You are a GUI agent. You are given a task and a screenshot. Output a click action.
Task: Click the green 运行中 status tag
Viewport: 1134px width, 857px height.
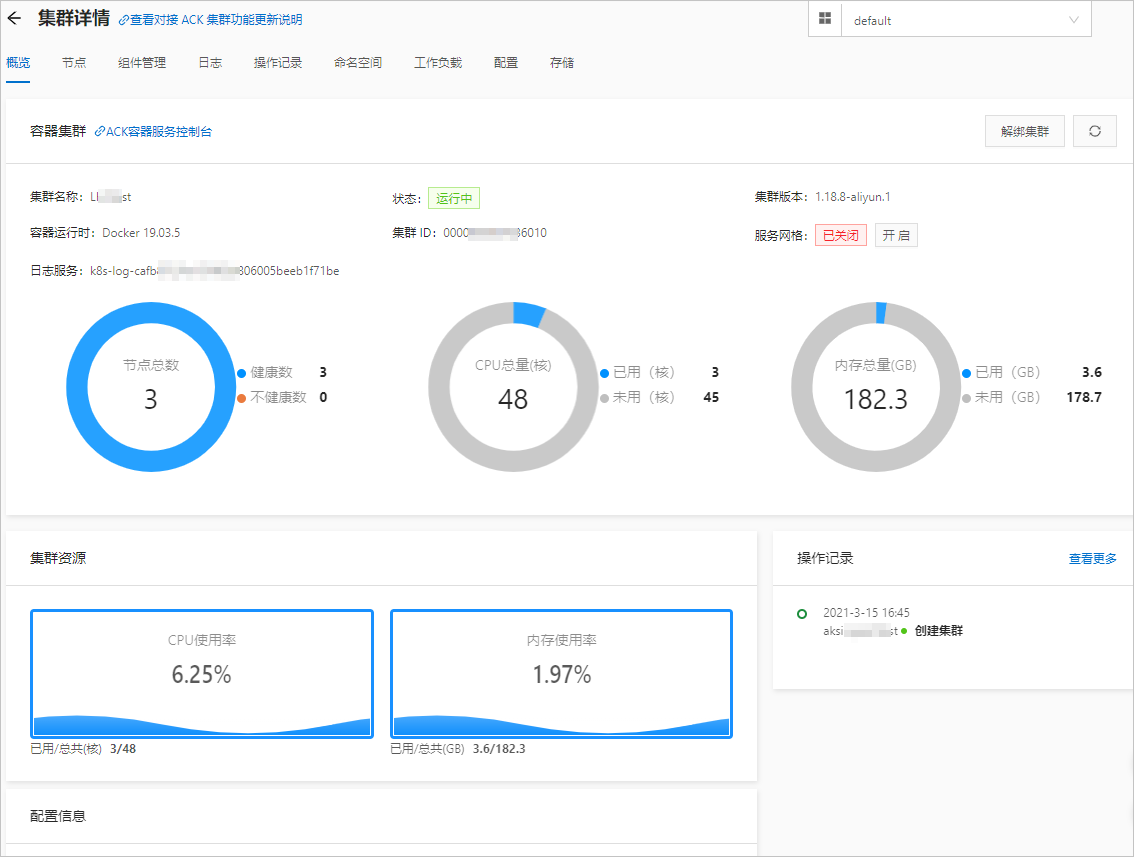[x=453, y=198]
